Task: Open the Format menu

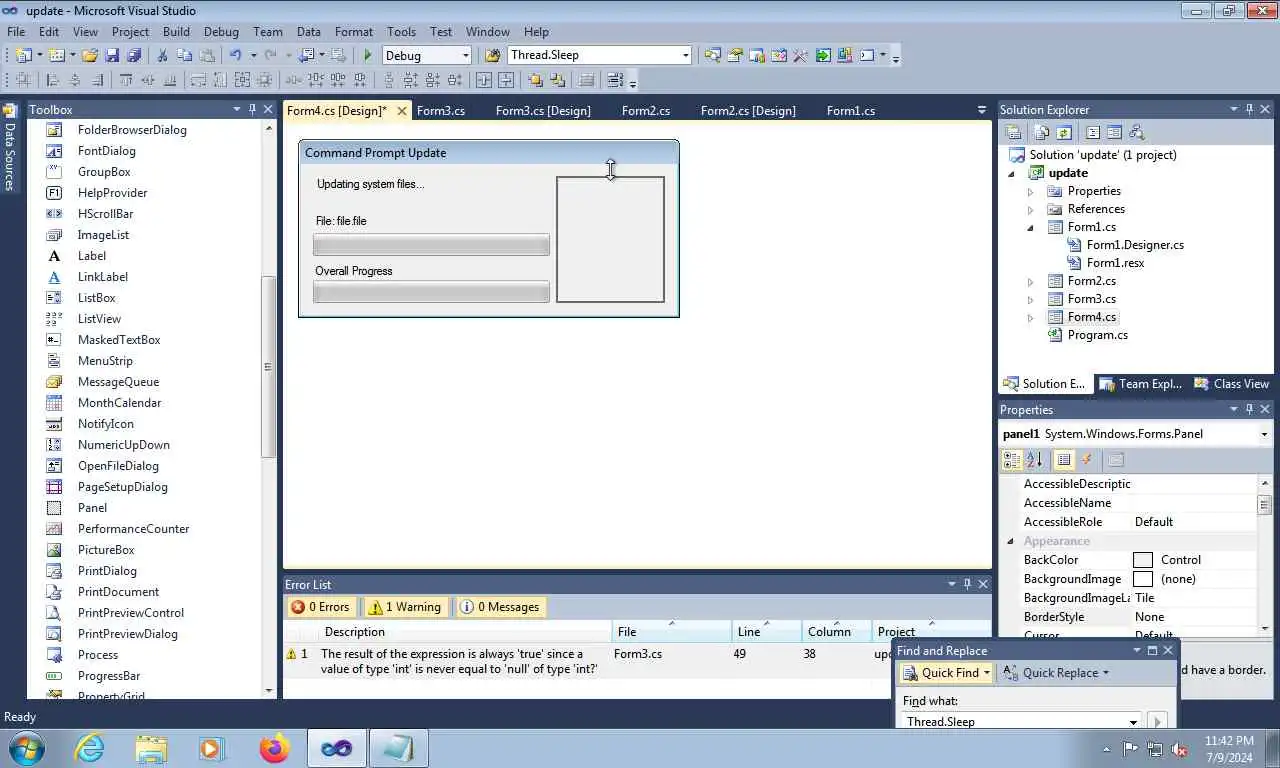Action: coord(354,32)
